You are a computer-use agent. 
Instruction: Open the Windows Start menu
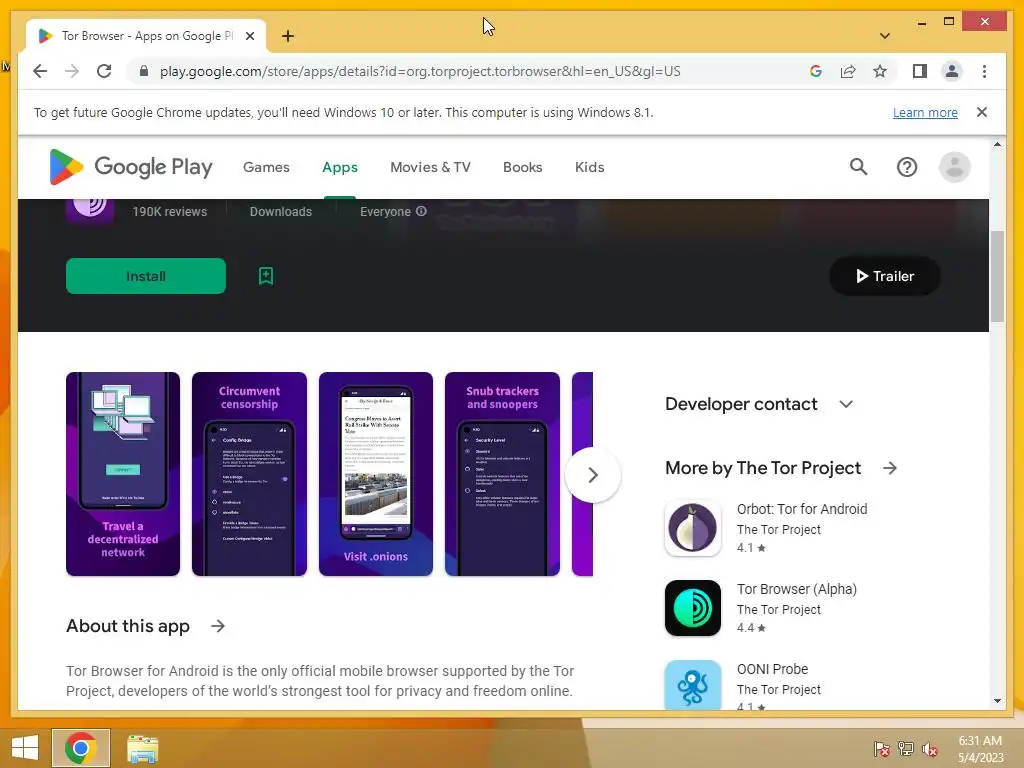(x=25, y=748)
